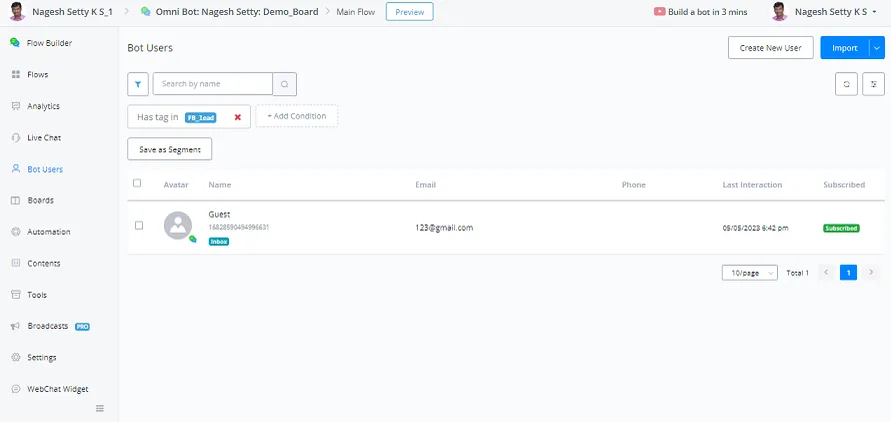Screen dimensions: 891x422
Task: Click the Tools box icon
Action: 16,295
